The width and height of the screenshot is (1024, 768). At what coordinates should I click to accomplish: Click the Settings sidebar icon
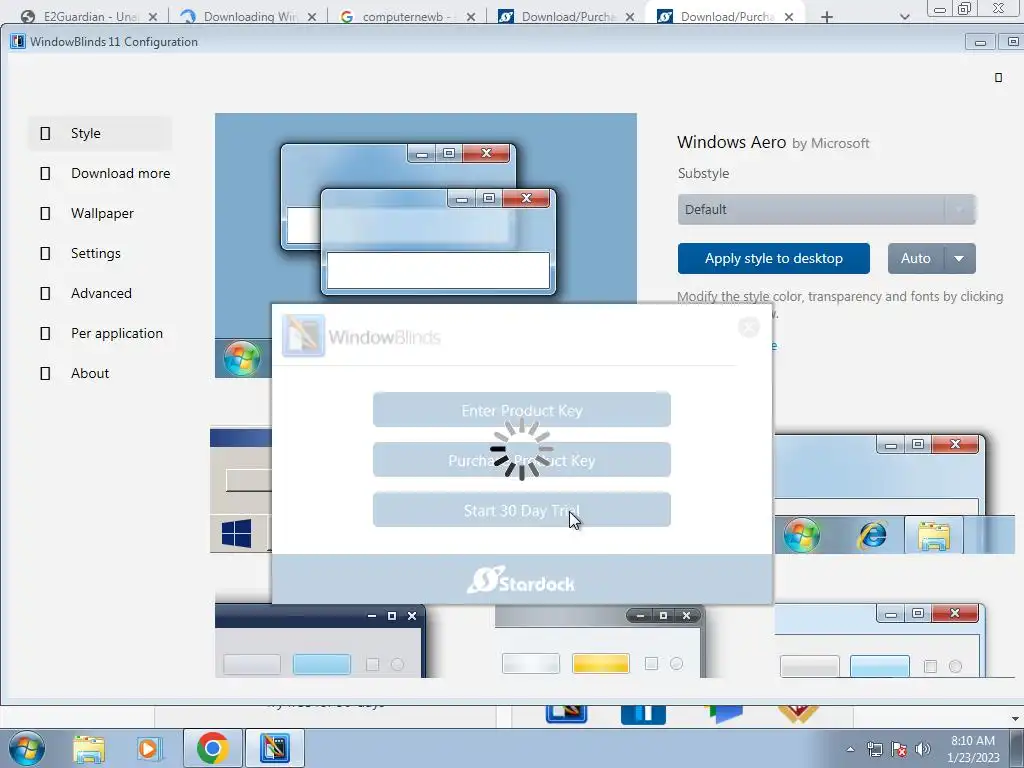(x=45, y=253)
